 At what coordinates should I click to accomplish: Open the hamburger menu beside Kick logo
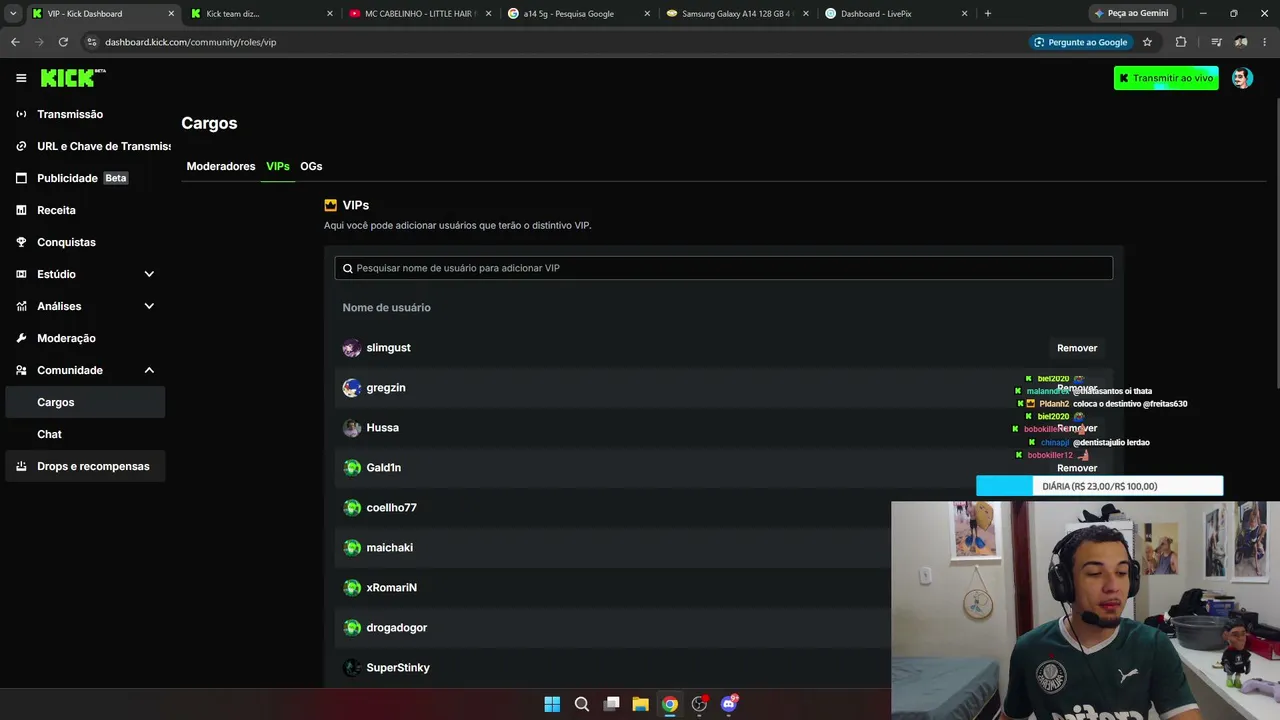tap(21, 78)
